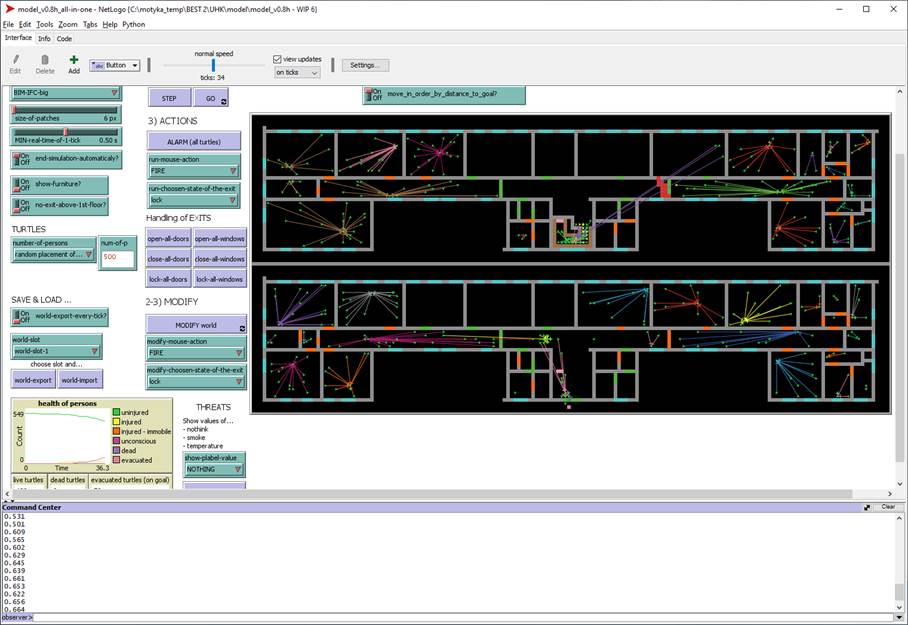This screenshot has height=625, width=908.
Task: Click the green uninjured legend swatch
Action: pos(117,412)
